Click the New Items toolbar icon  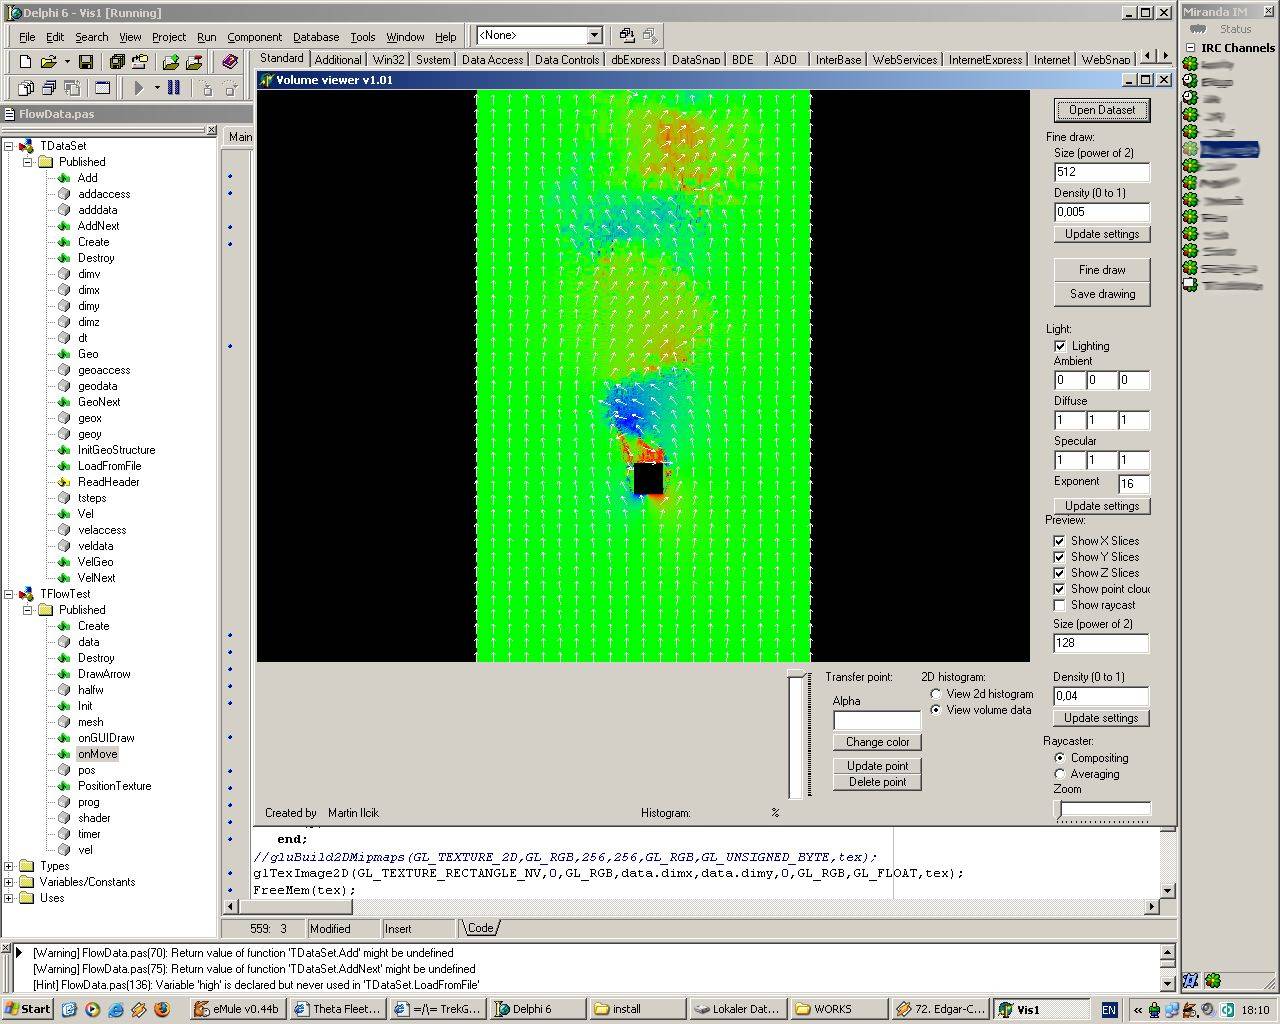25,62
